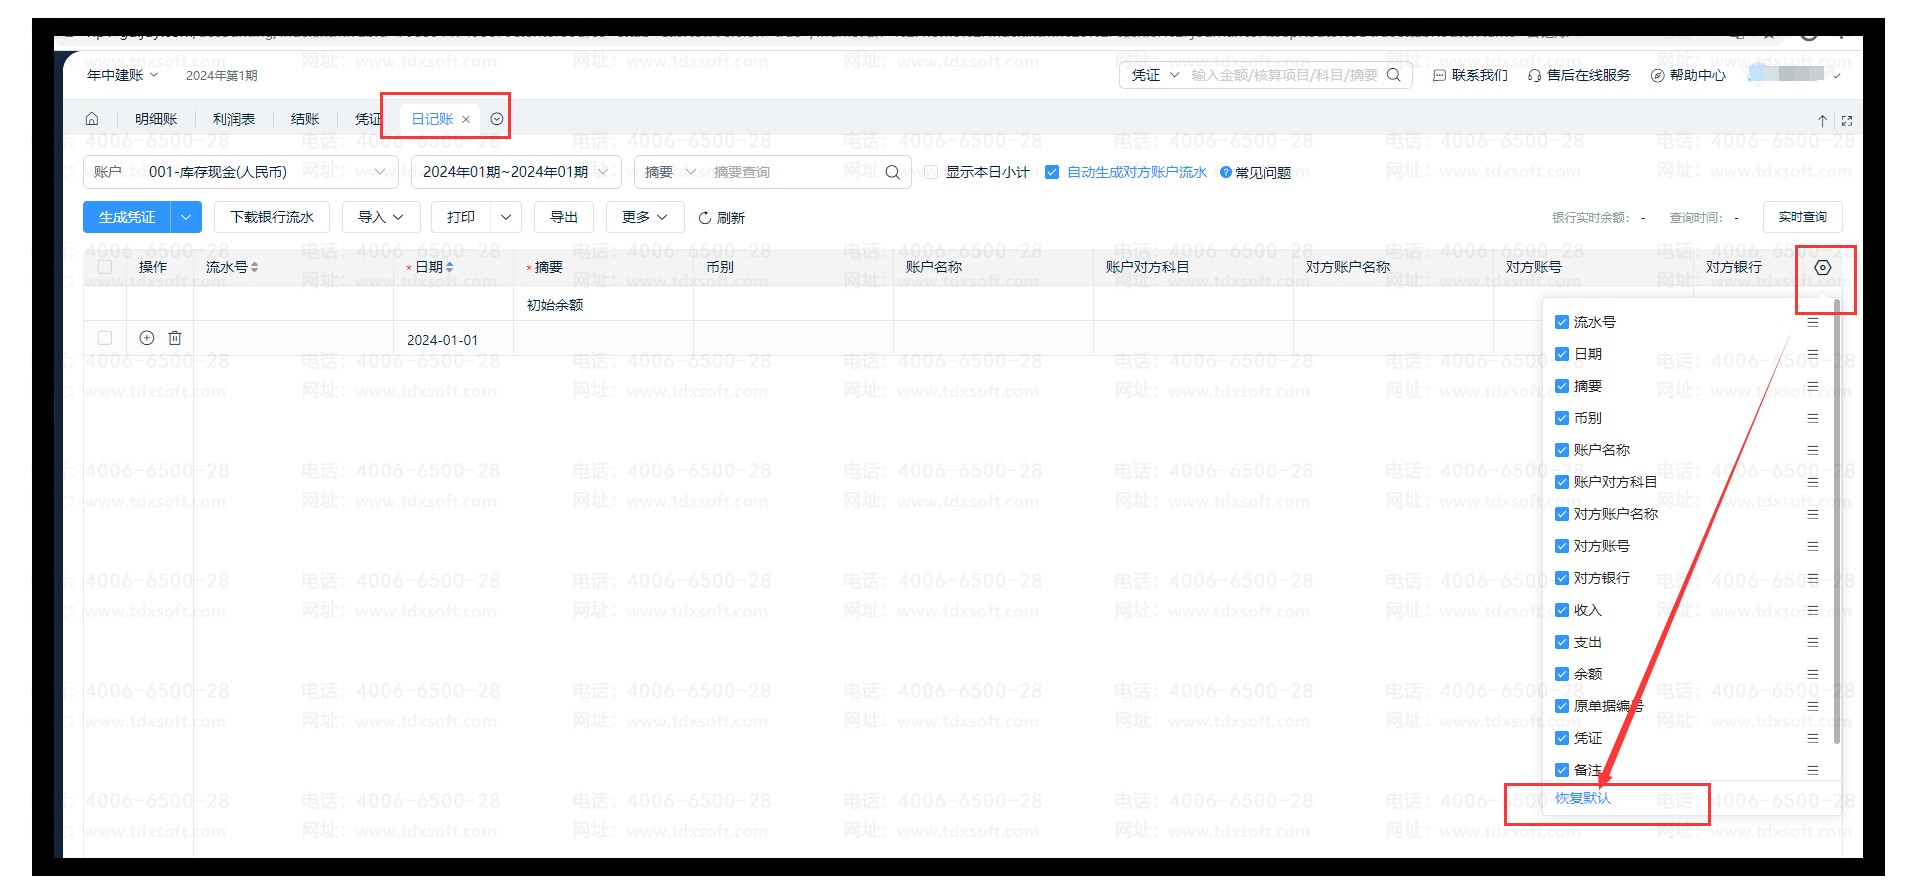The width and height of the screenshot is (1917, 894).
Task: Expand the 更多 dropdown
Action: [644, 217]
